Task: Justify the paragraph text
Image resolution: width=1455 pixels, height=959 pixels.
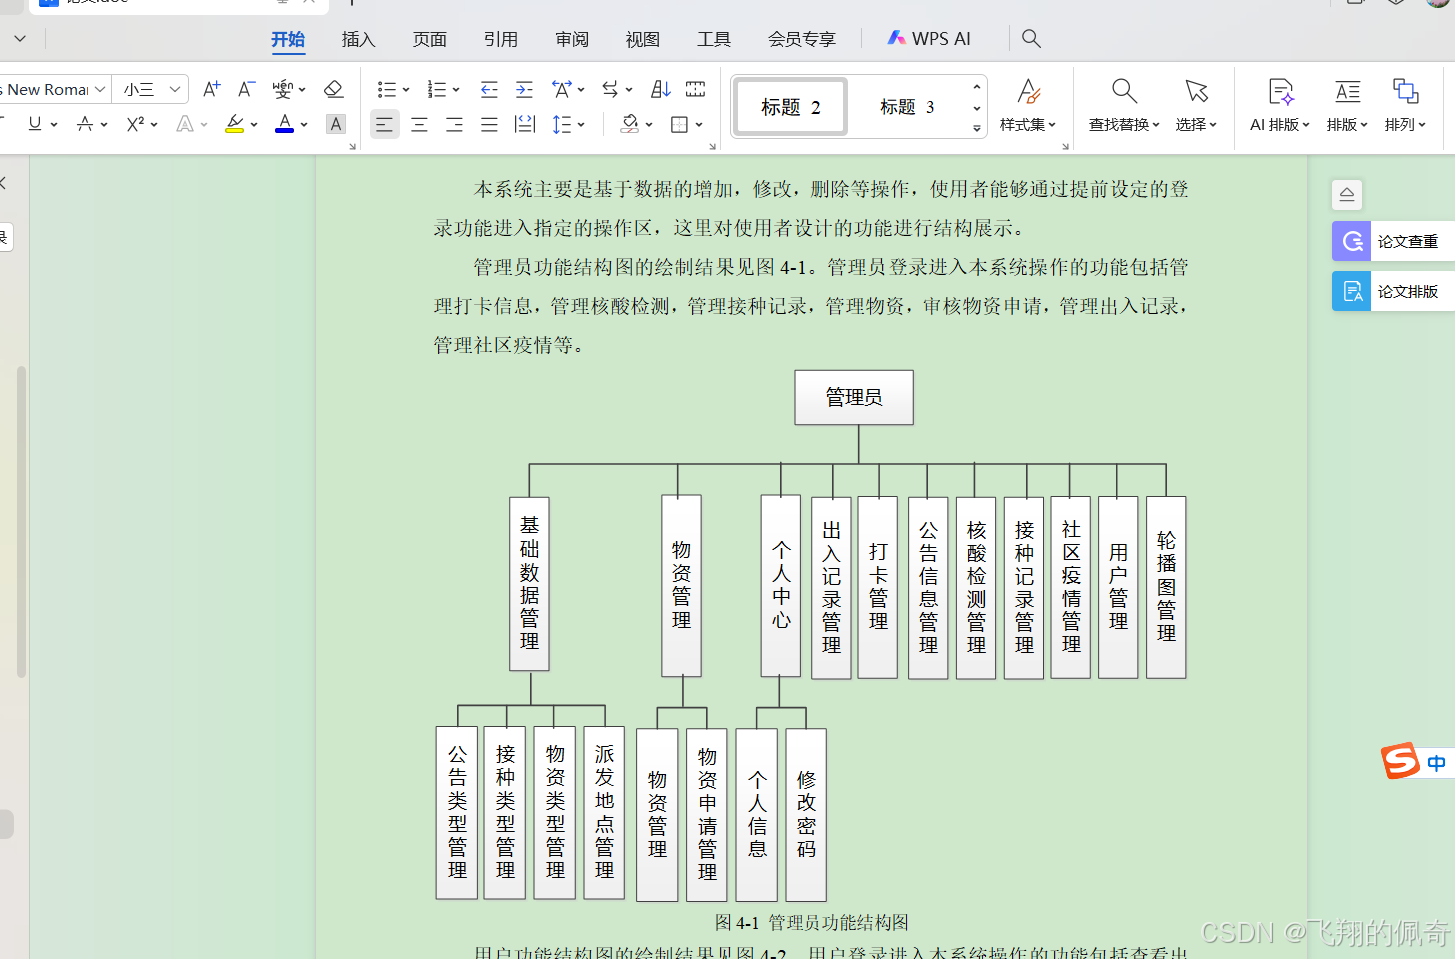Action: 489,124
